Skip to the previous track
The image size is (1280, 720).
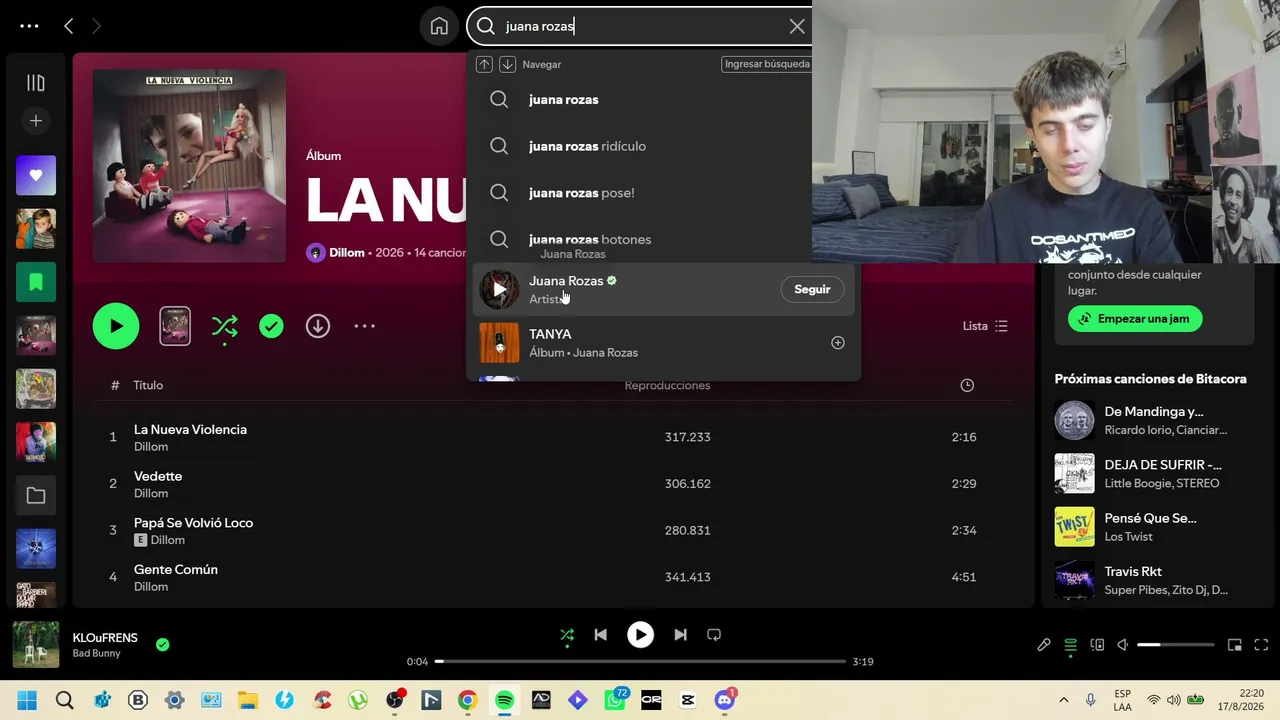coord(600,635)
